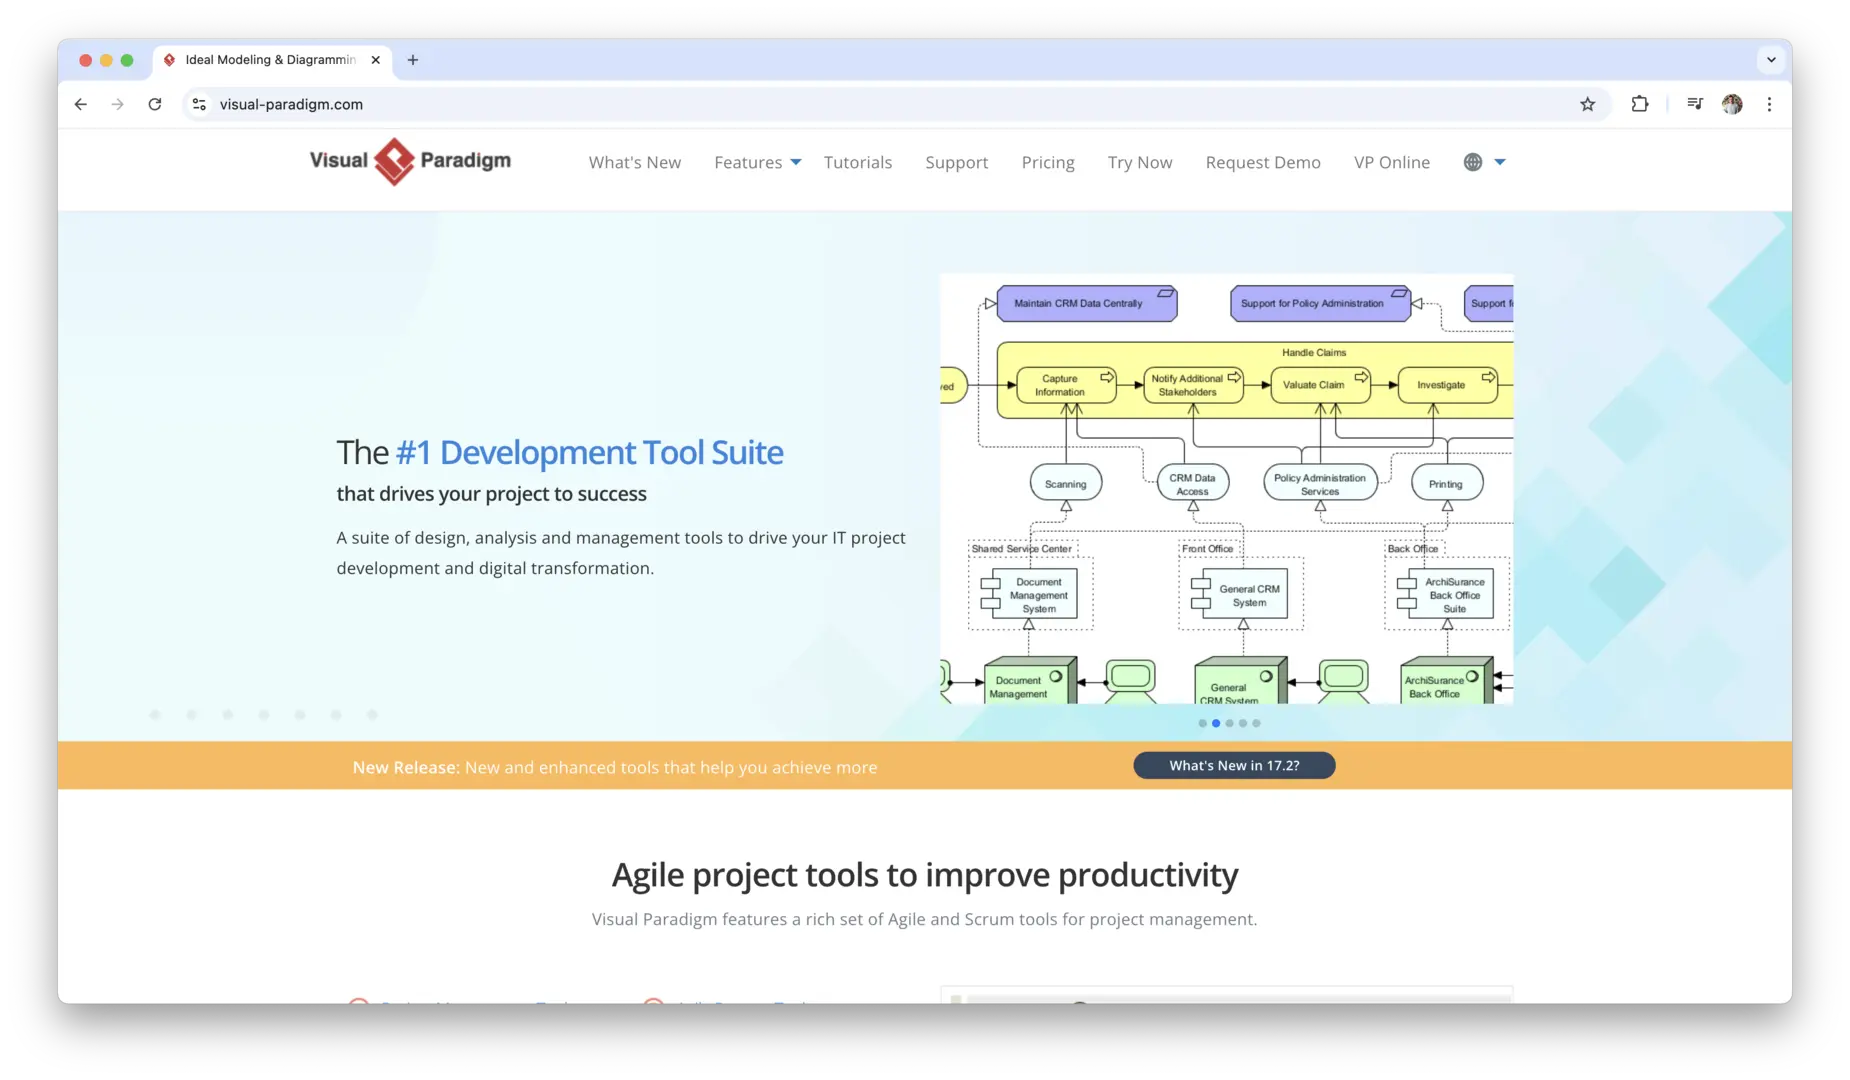
Task: Select the second carousel dot
Action: [1216, 723]
